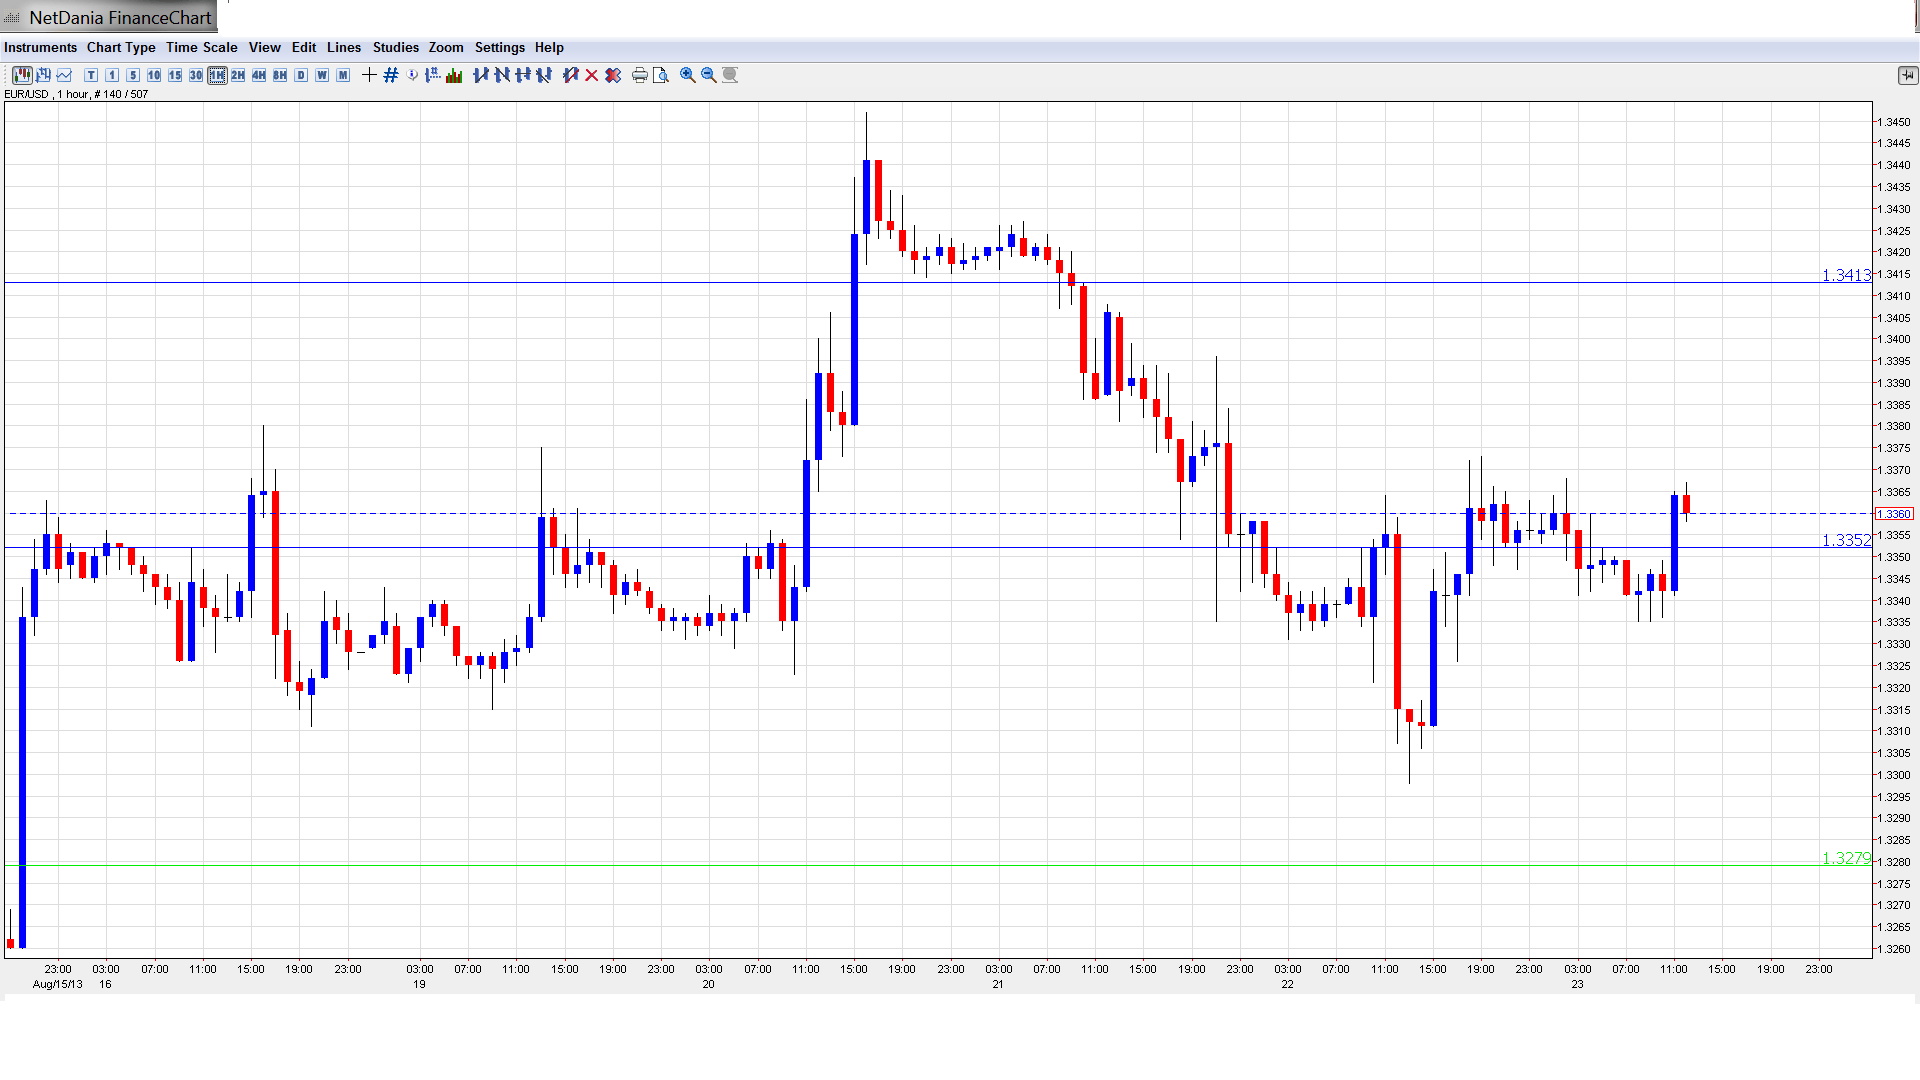Enable the crosshair cursor tool
The width and height of the screenshot is (1920, 1080).
tap(369, 75)
